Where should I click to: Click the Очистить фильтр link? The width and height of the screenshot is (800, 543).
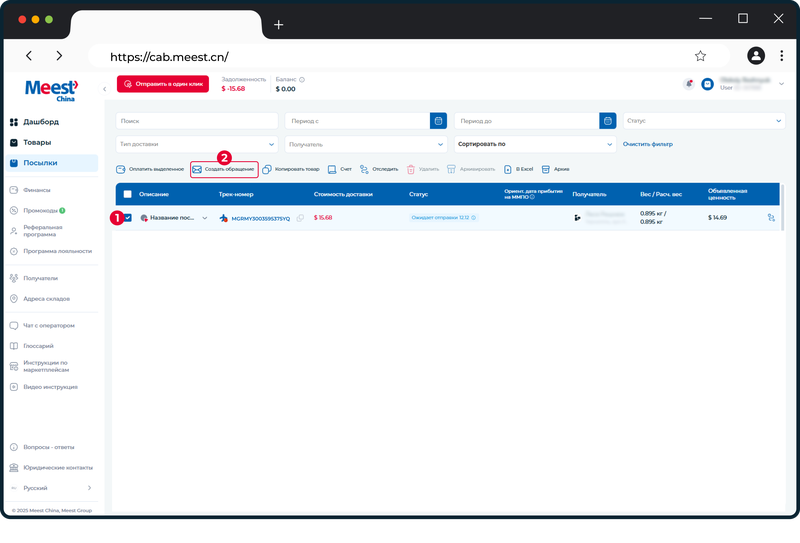coord(647,144)
